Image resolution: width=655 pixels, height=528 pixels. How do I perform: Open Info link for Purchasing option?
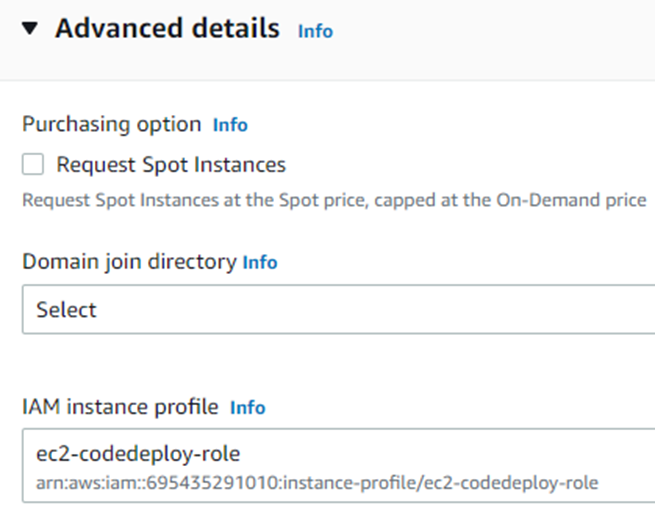pos(230,125)
